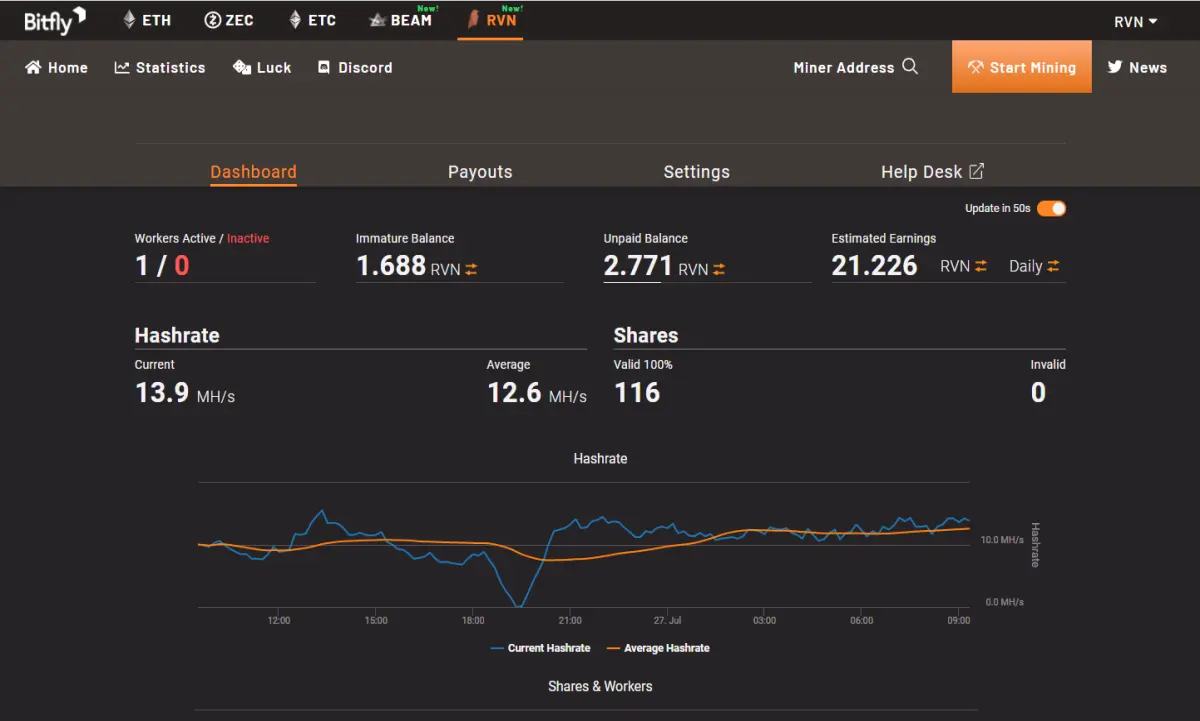Viewport: 1200px width, 721px height.
Task: Toggle the auto-update switch
Action: 1051,208
